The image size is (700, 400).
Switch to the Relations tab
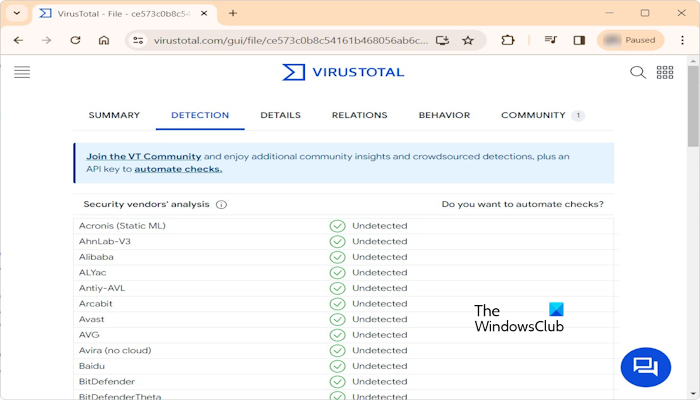coord(359,115)
